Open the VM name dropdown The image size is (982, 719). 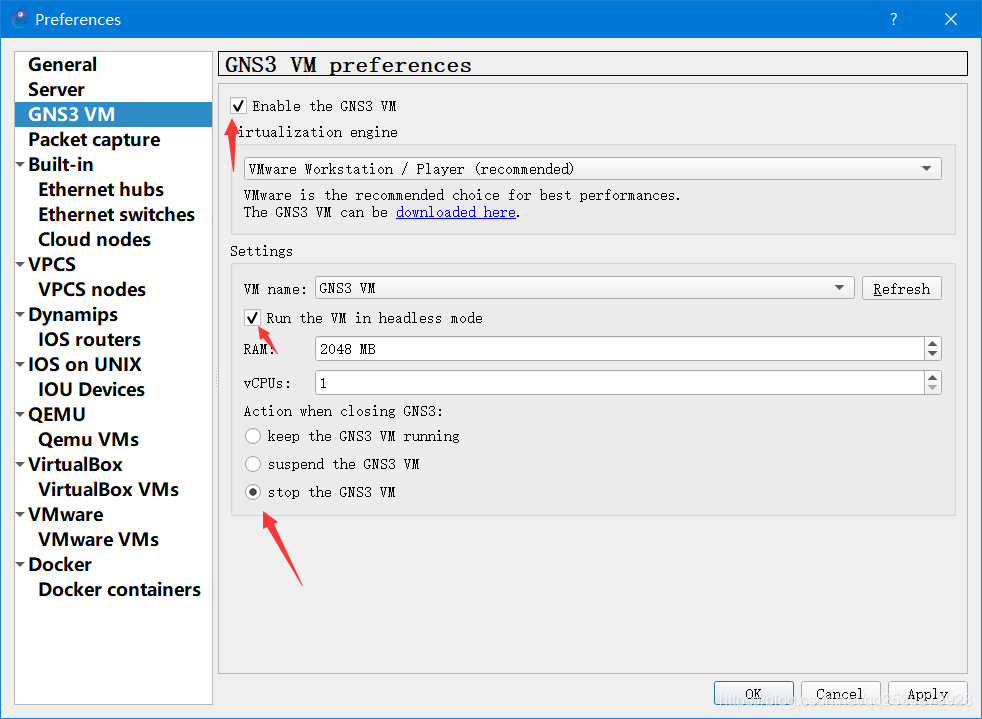coord(584,288)
